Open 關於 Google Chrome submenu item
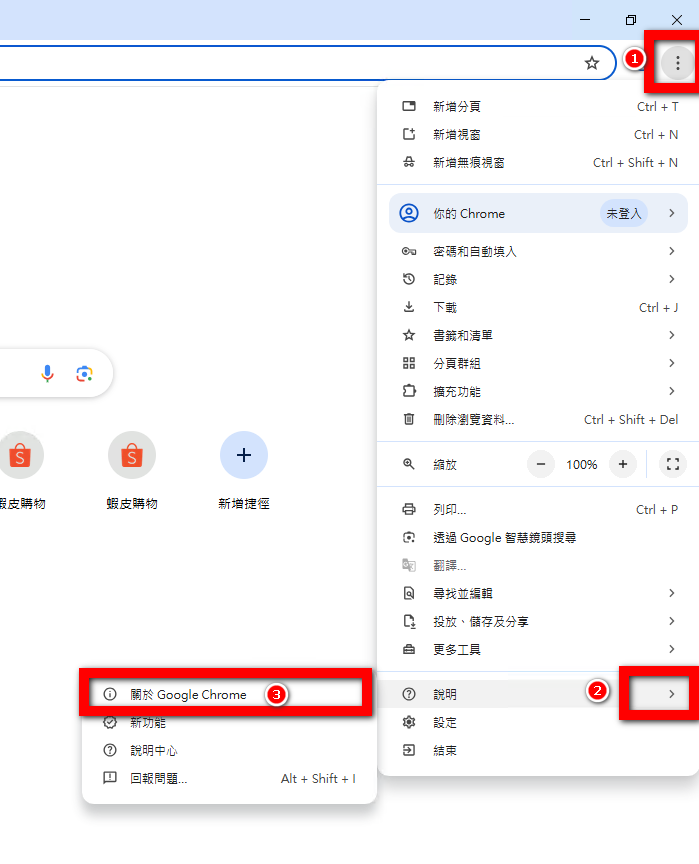 [229, 694]
